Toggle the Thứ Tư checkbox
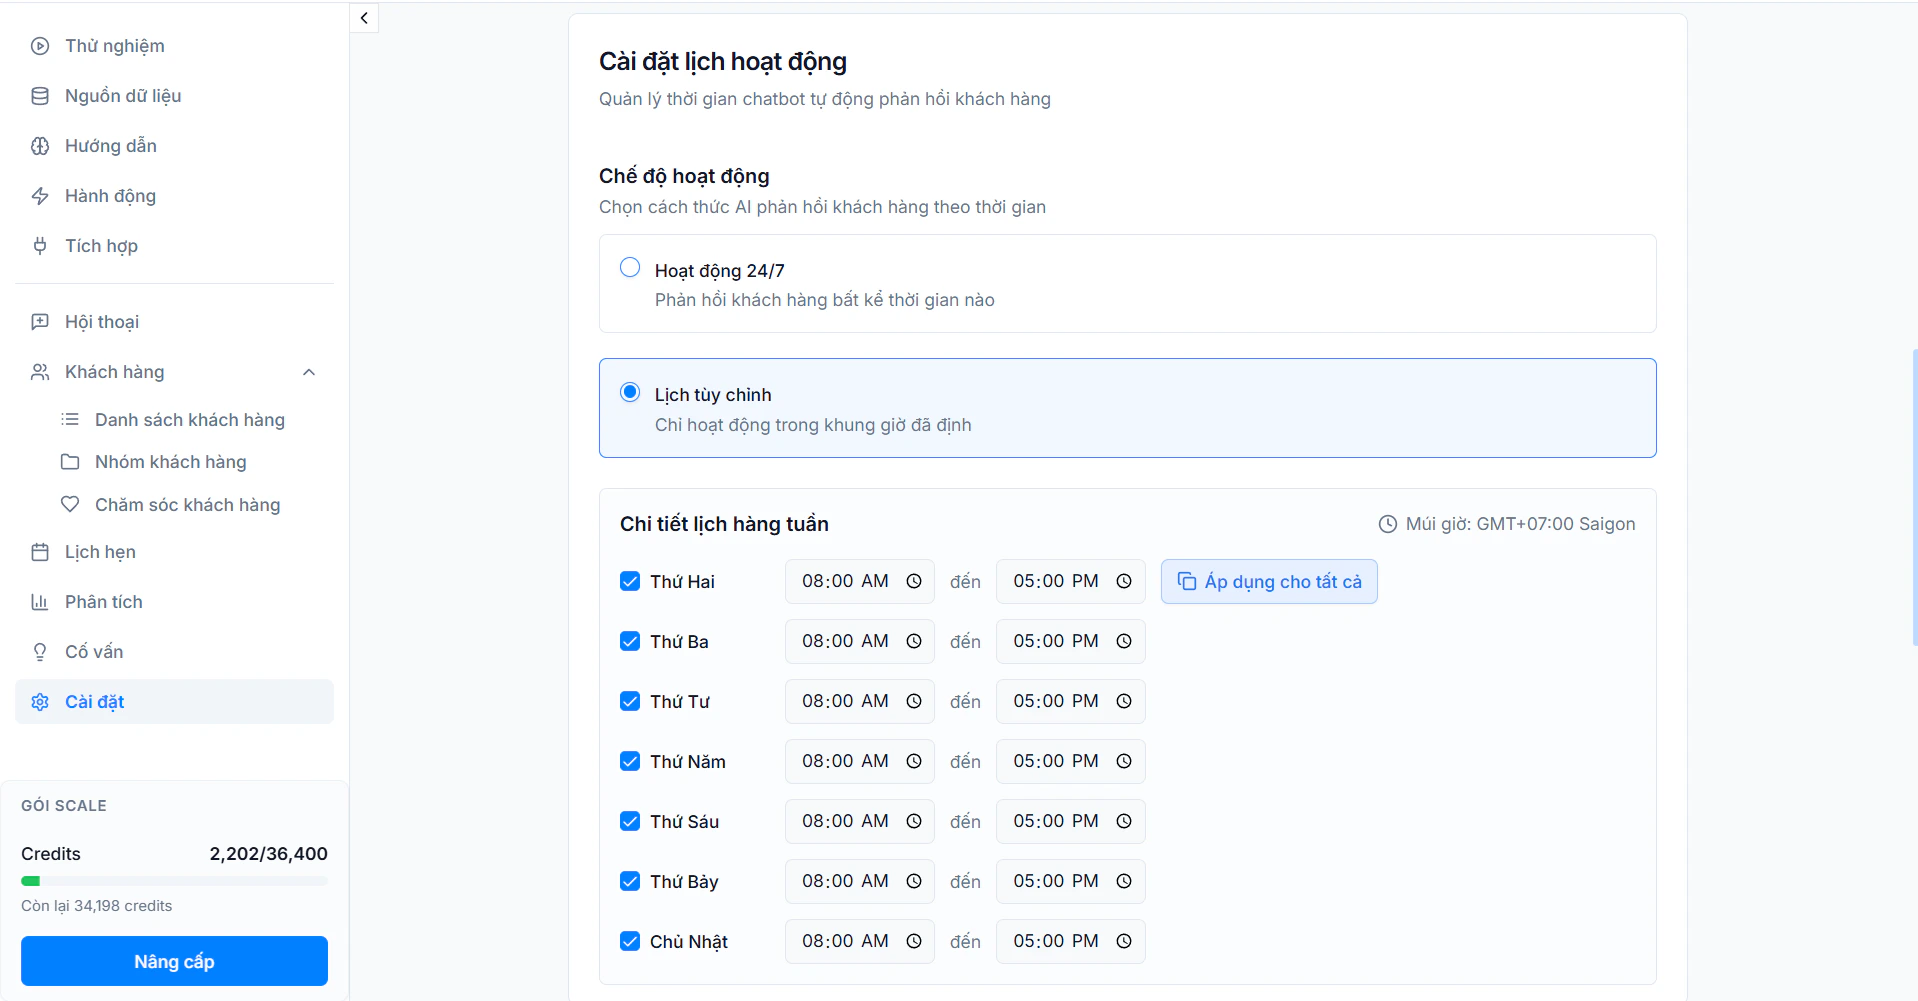 pyautogui.click(x=630, y=701)
